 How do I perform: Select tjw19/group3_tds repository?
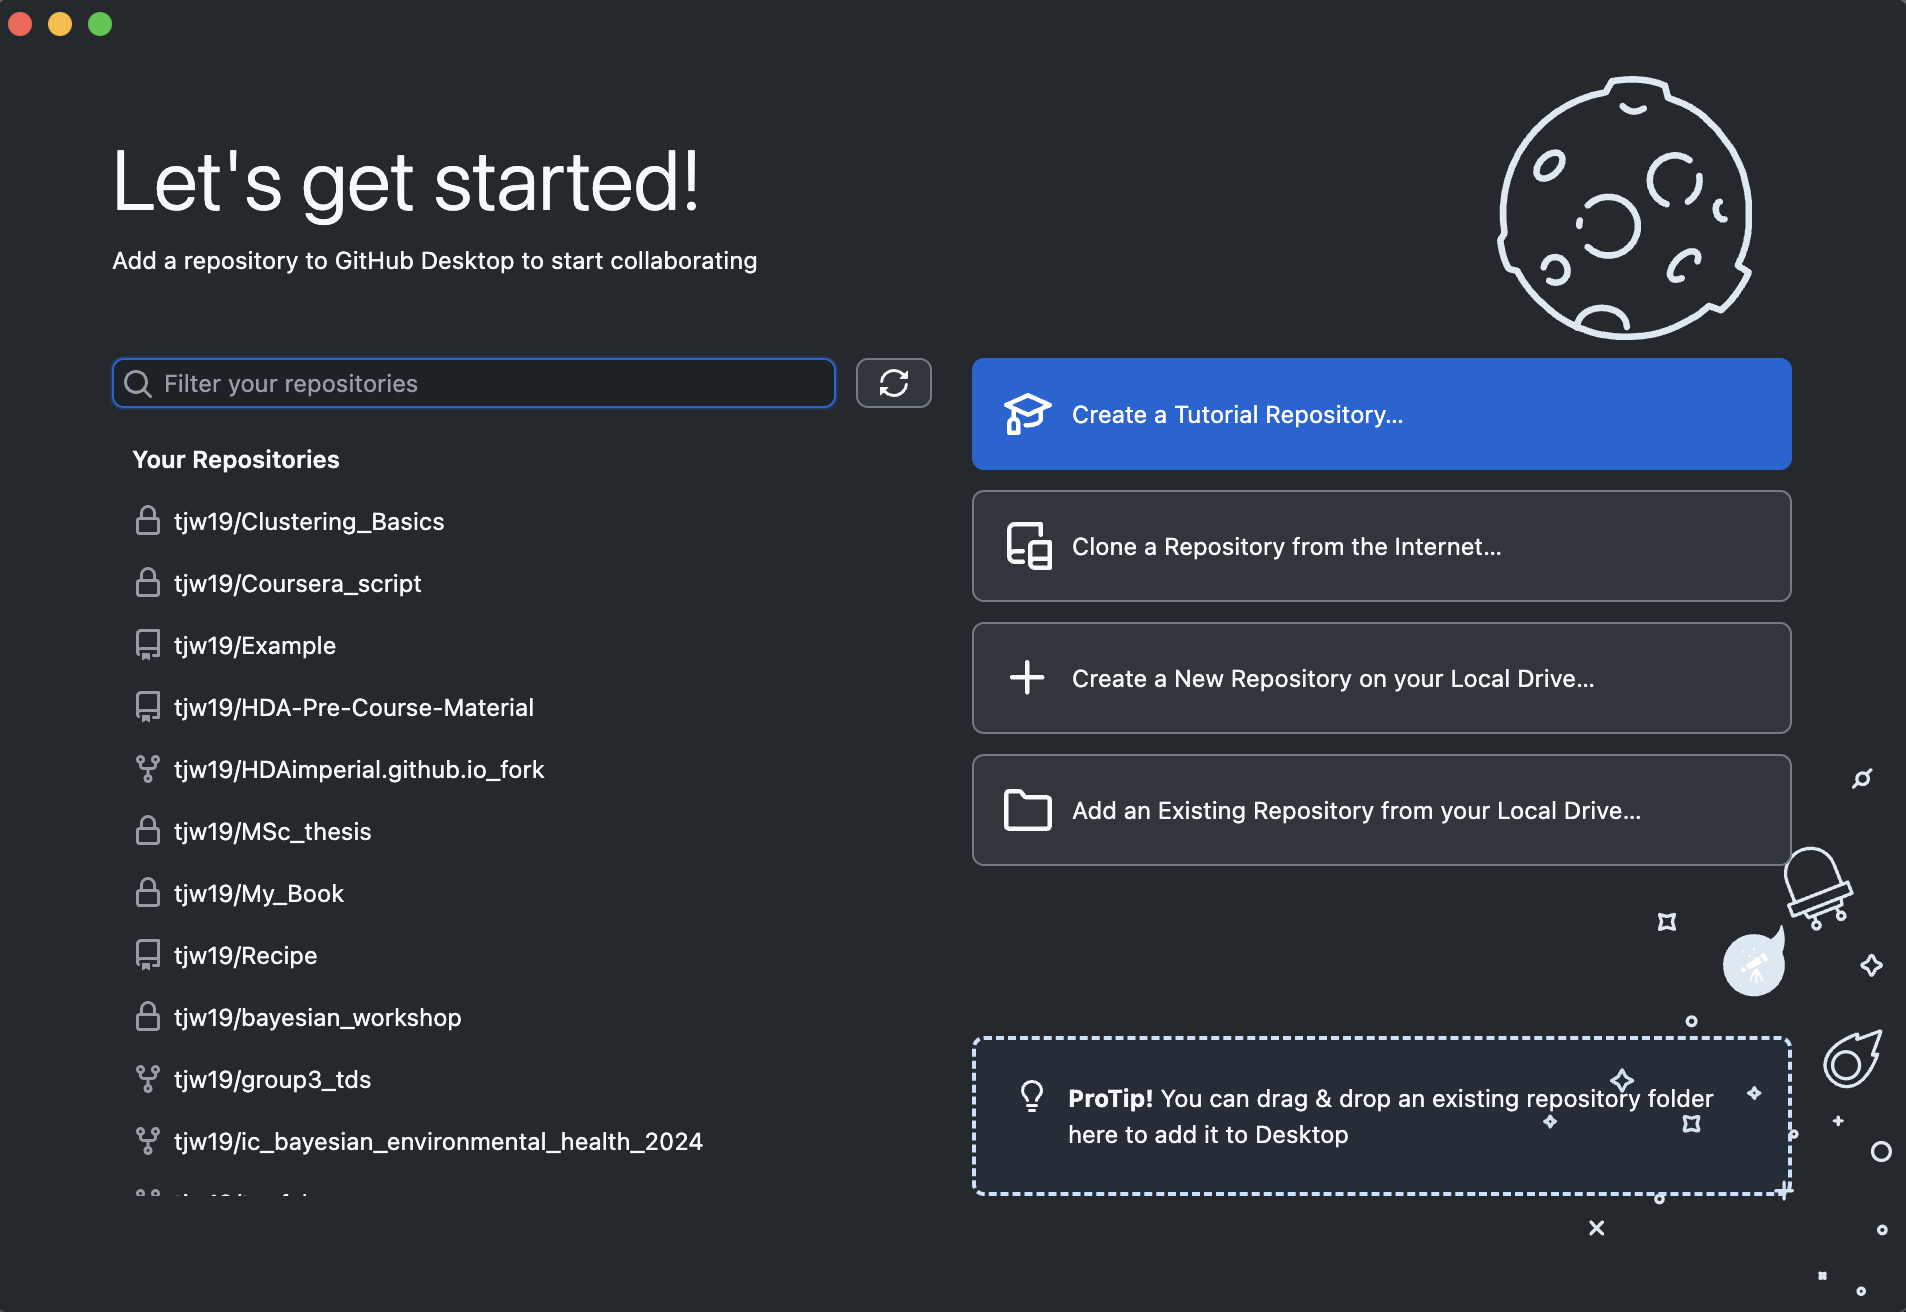tap(522, 1079)
